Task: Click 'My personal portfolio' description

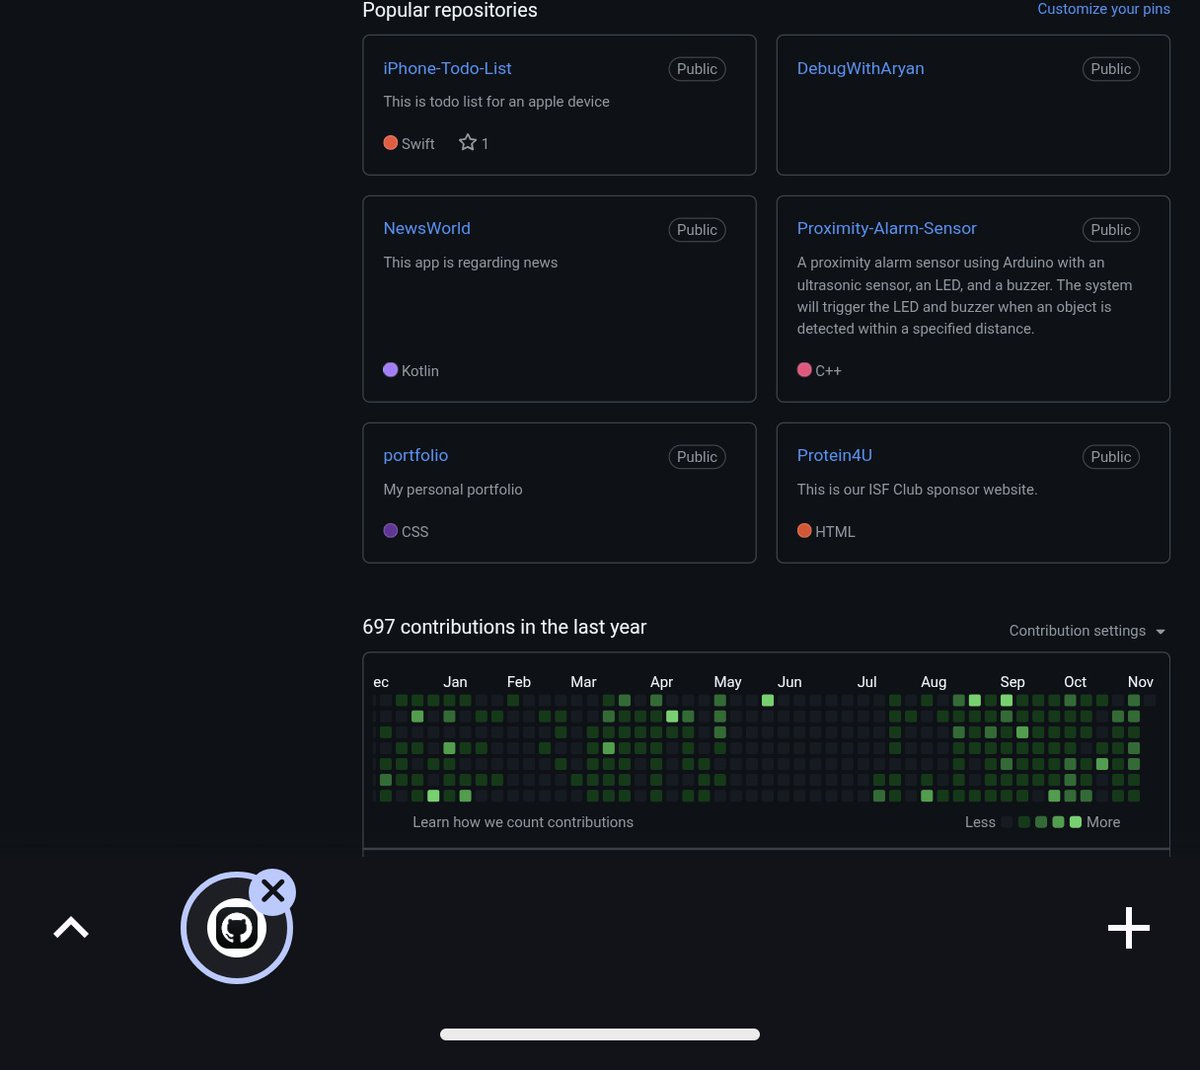Action: pos(453,489)
